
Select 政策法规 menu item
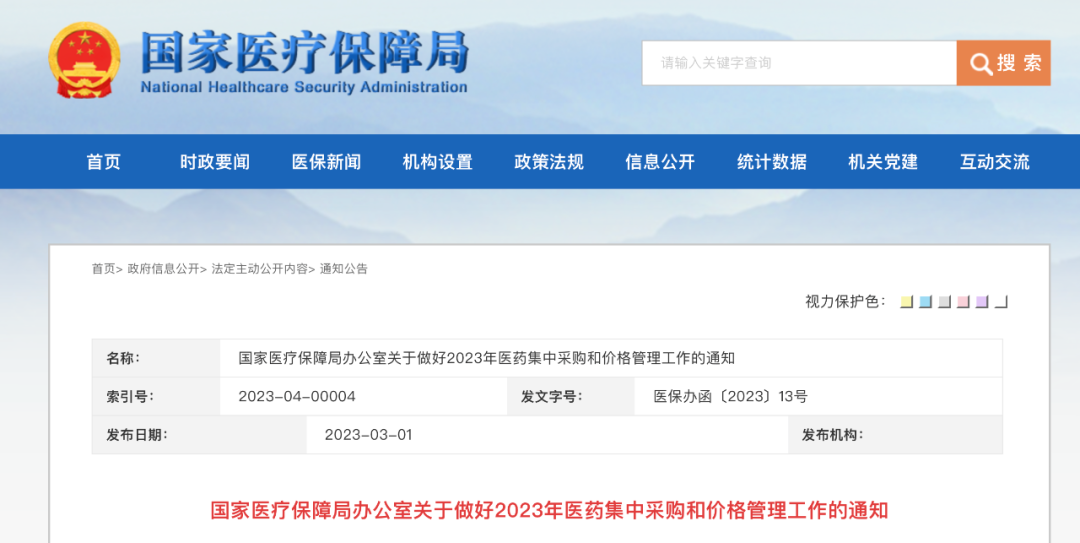[x=548, y=162]
